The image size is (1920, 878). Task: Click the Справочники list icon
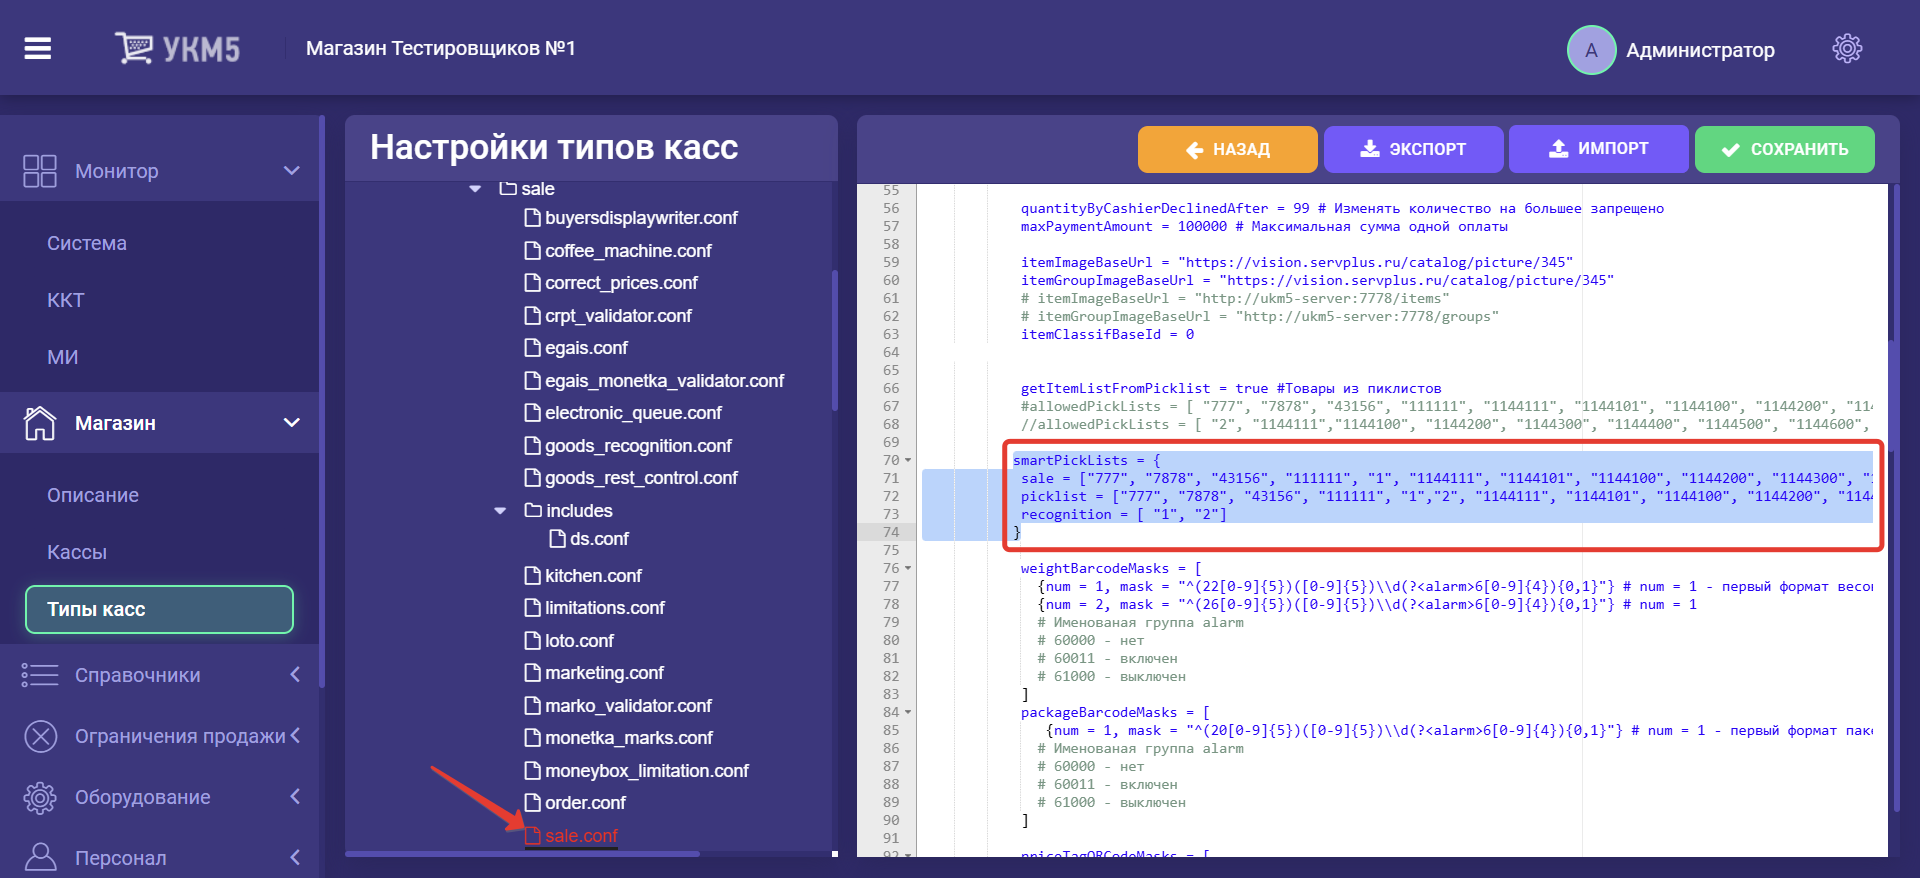click(x=40, y=675)
